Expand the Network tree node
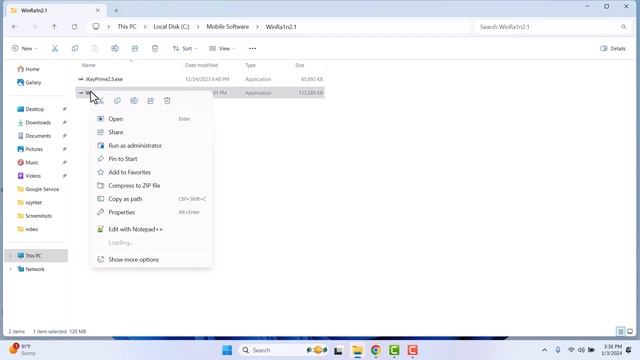This screenshot has height=360, width=640. tap(10, 269)
